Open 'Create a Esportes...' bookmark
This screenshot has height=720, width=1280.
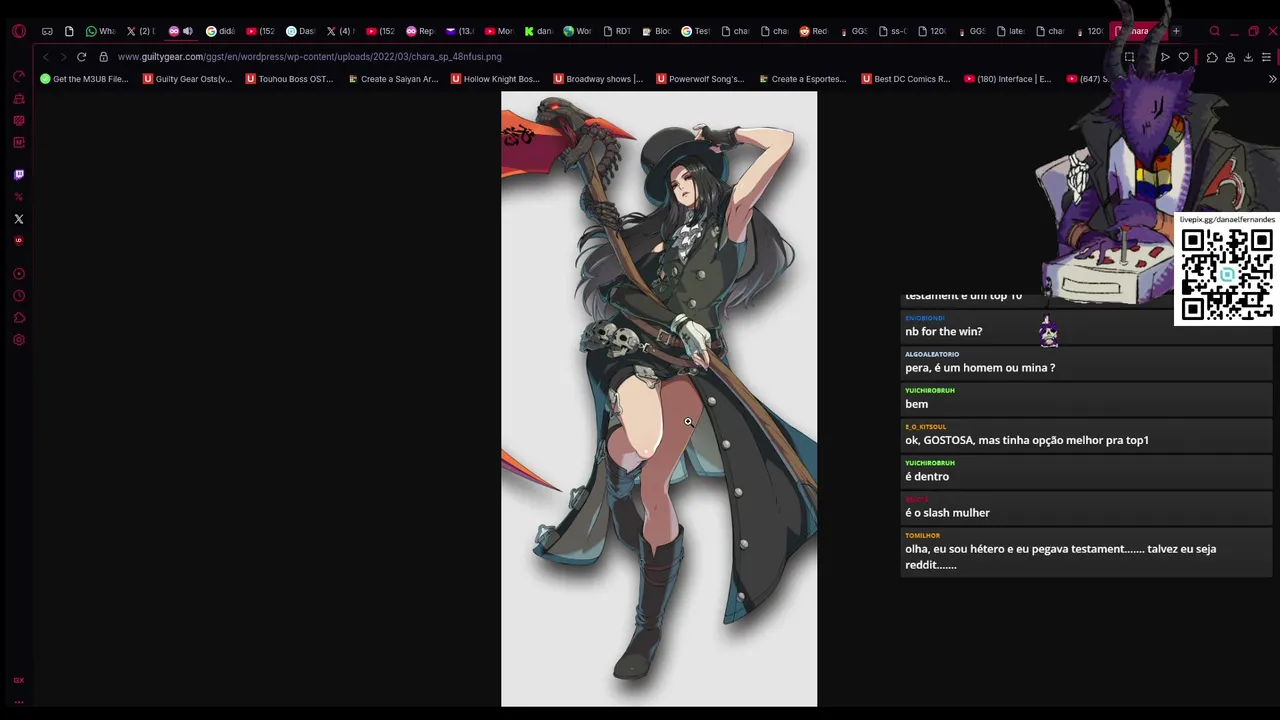click(803, 79)
